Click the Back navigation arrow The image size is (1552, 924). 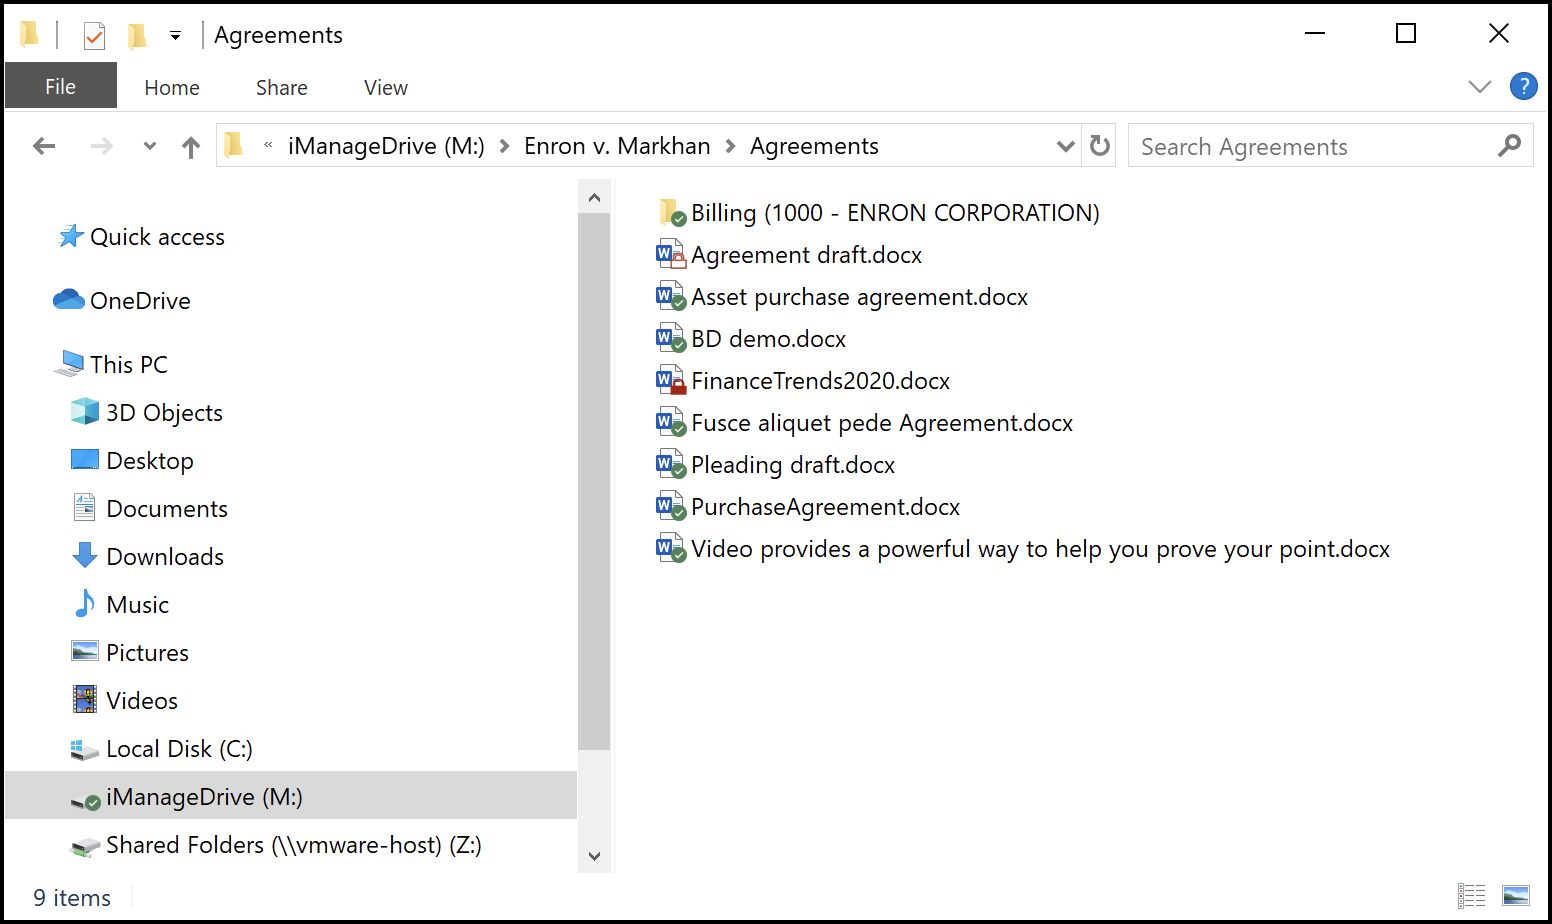44,147
